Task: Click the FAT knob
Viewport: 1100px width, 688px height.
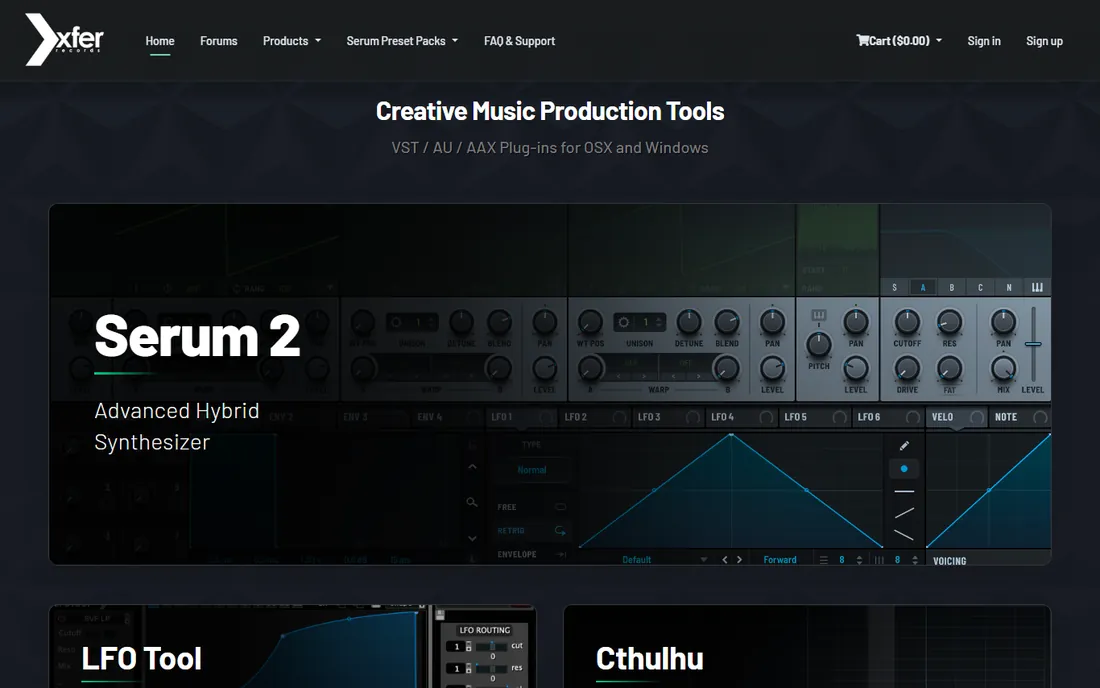Action: tap(949, 368)
